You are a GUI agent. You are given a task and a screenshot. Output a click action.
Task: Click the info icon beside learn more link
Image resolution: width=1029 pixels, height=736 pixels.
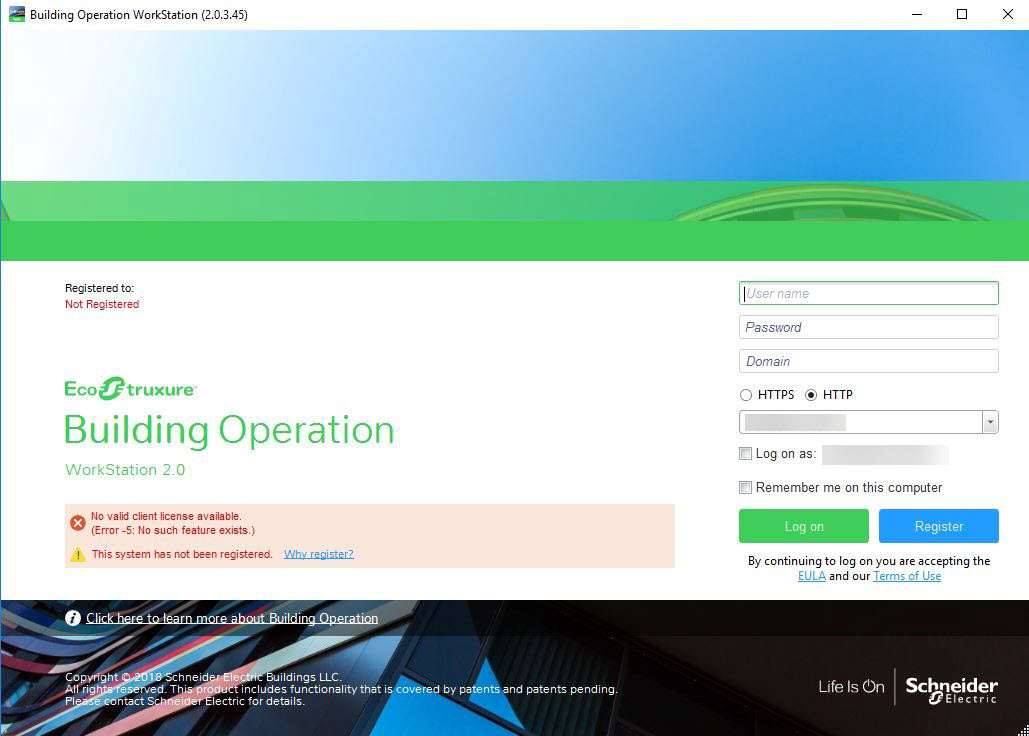pyautogui.click(x=73, y=618)
